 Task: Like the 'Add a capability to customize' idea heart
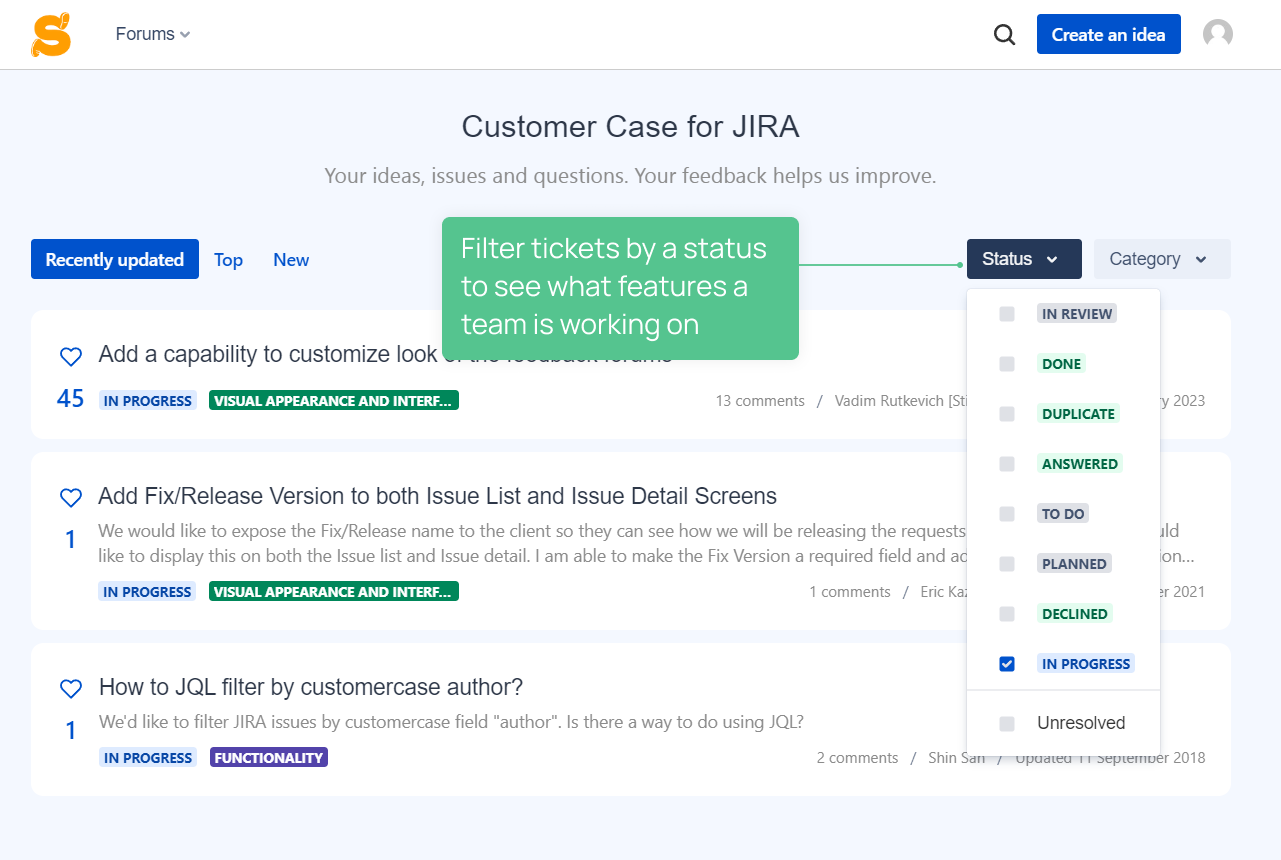click(70, 356)
